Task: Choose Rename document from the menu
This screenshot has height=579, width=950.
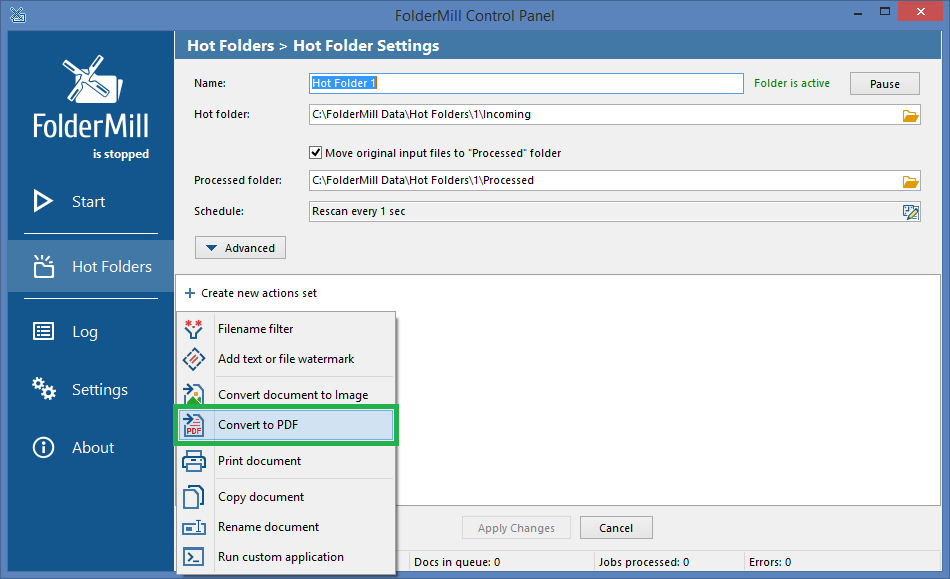Action: pos(268,527)
